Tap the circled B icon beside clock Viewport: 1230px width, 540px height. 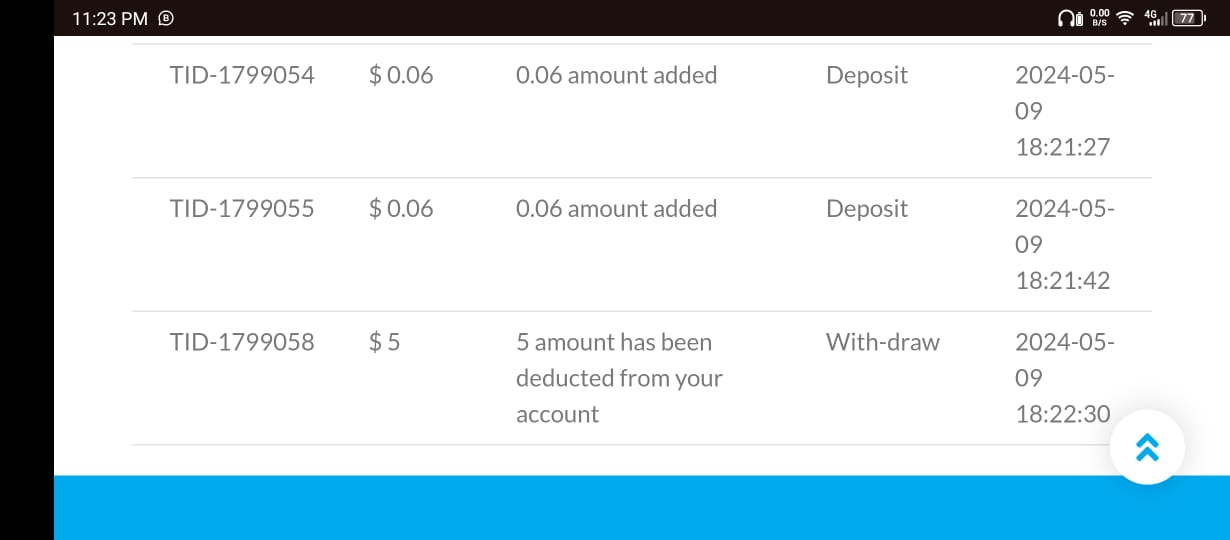[167, 18]
